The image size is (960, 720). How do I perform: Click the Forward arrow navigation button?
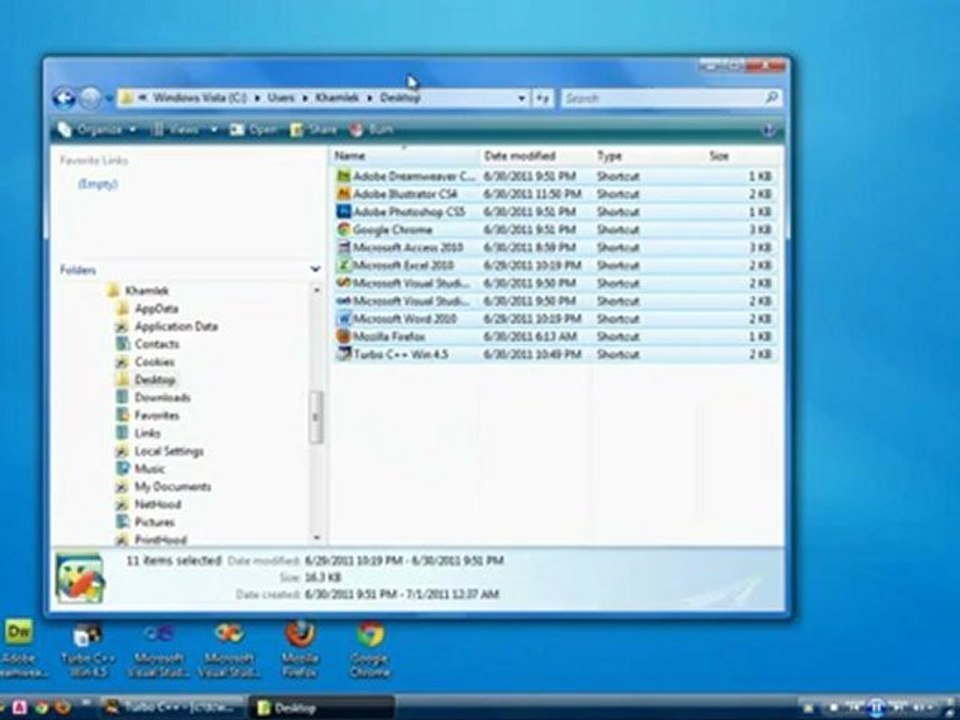[x=91, y=98]
